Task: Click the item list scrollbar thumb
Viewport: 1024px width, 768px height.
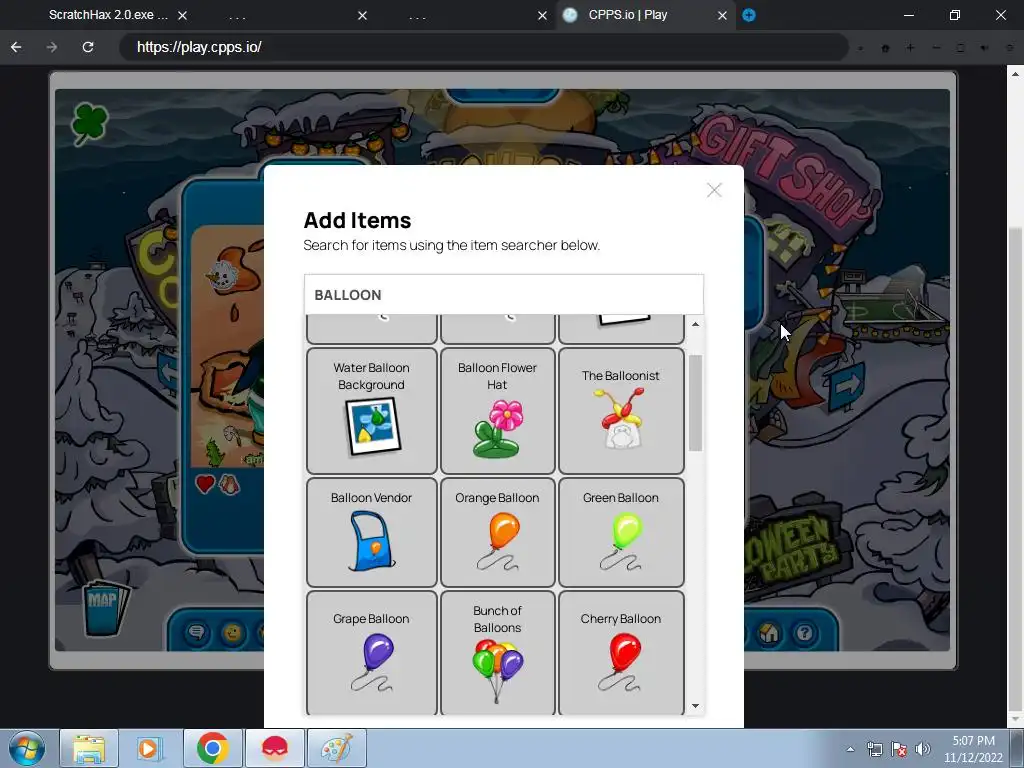Action: (x=696, y=403)
